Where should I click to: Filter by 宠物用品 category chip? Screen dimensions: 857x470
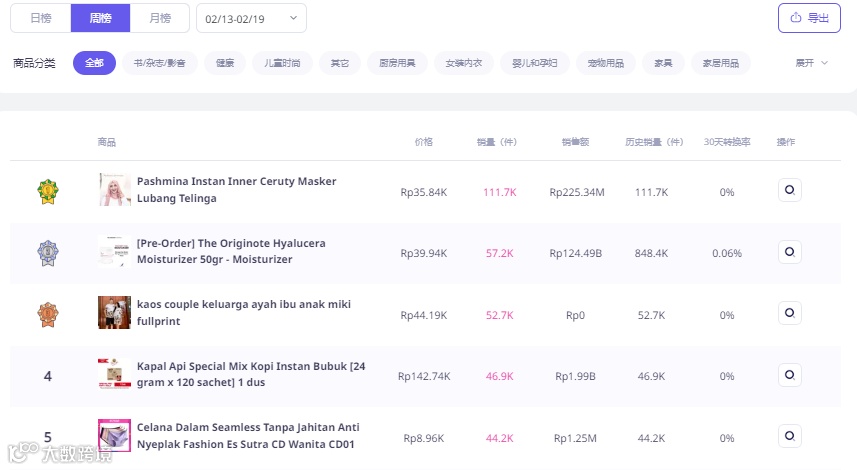tap(605, 63)
